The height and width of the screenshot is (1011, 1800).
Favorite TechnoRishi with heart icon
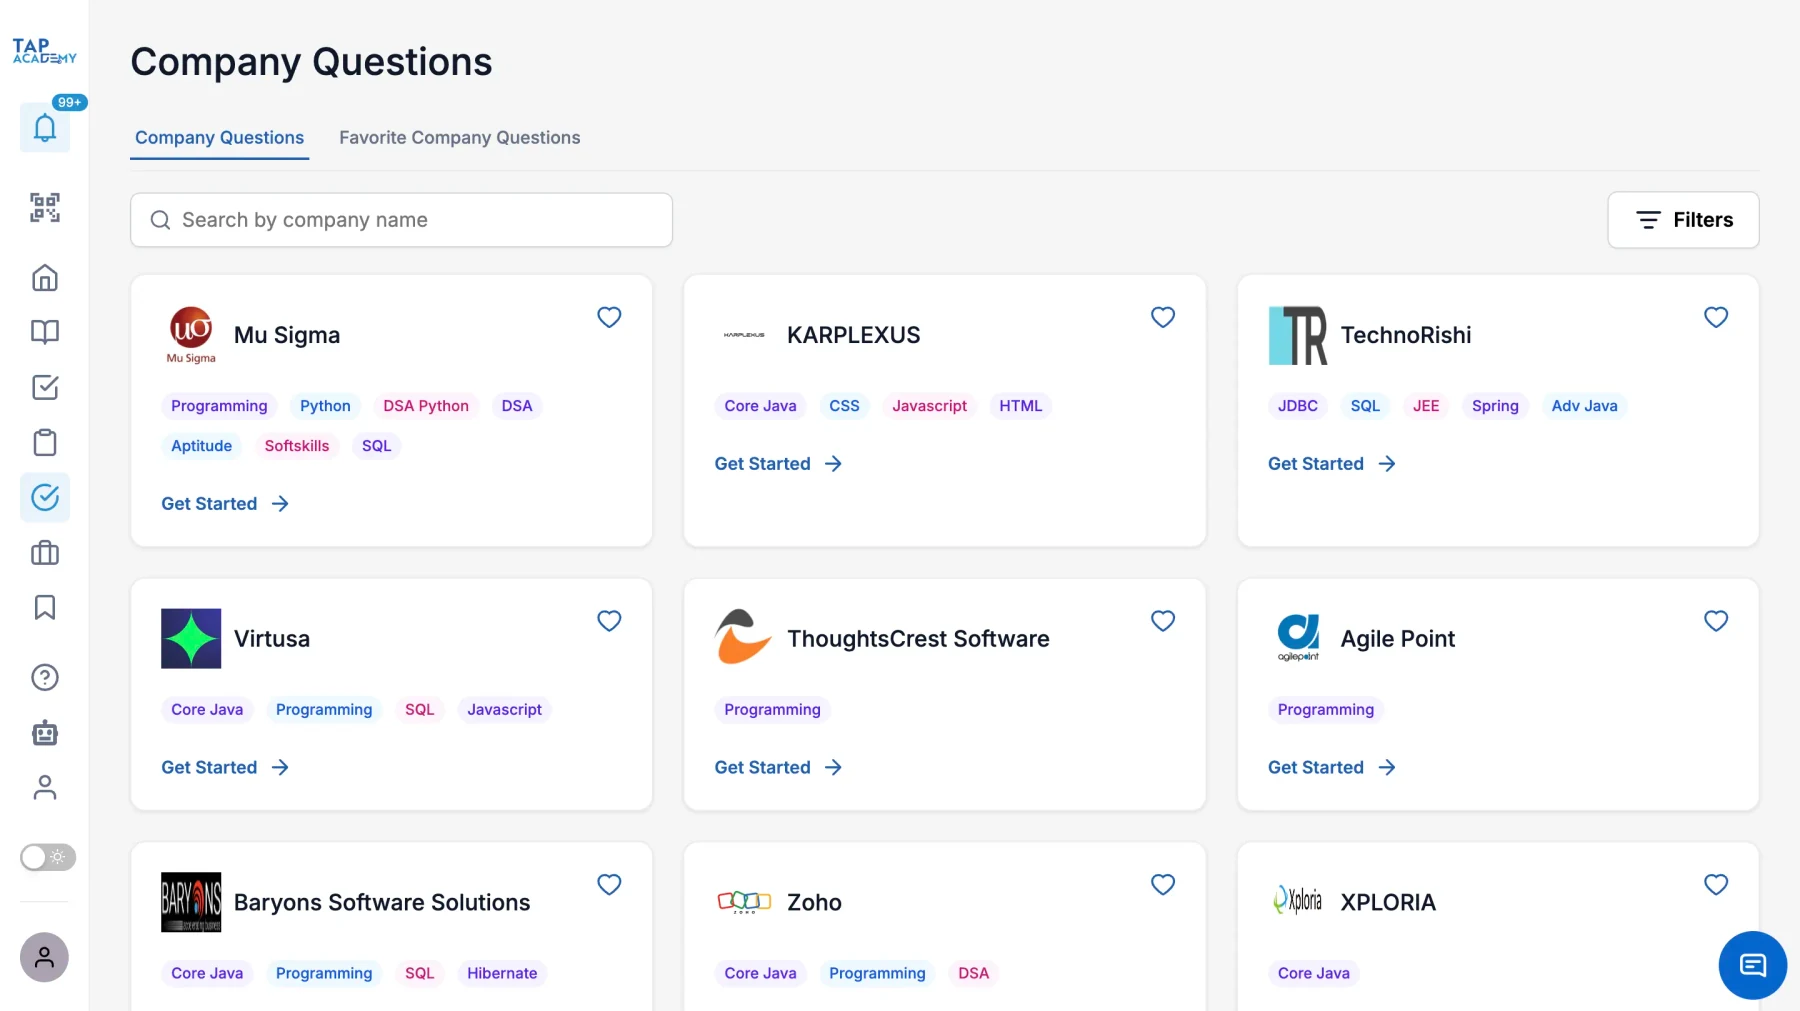[x=1716, y=317]
